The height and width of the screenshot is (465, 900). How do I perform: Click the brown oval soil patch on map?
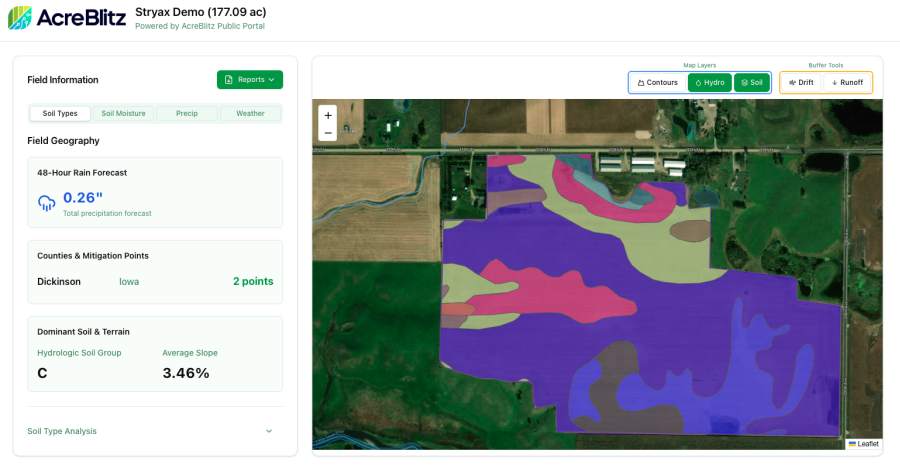click(690, 231)
